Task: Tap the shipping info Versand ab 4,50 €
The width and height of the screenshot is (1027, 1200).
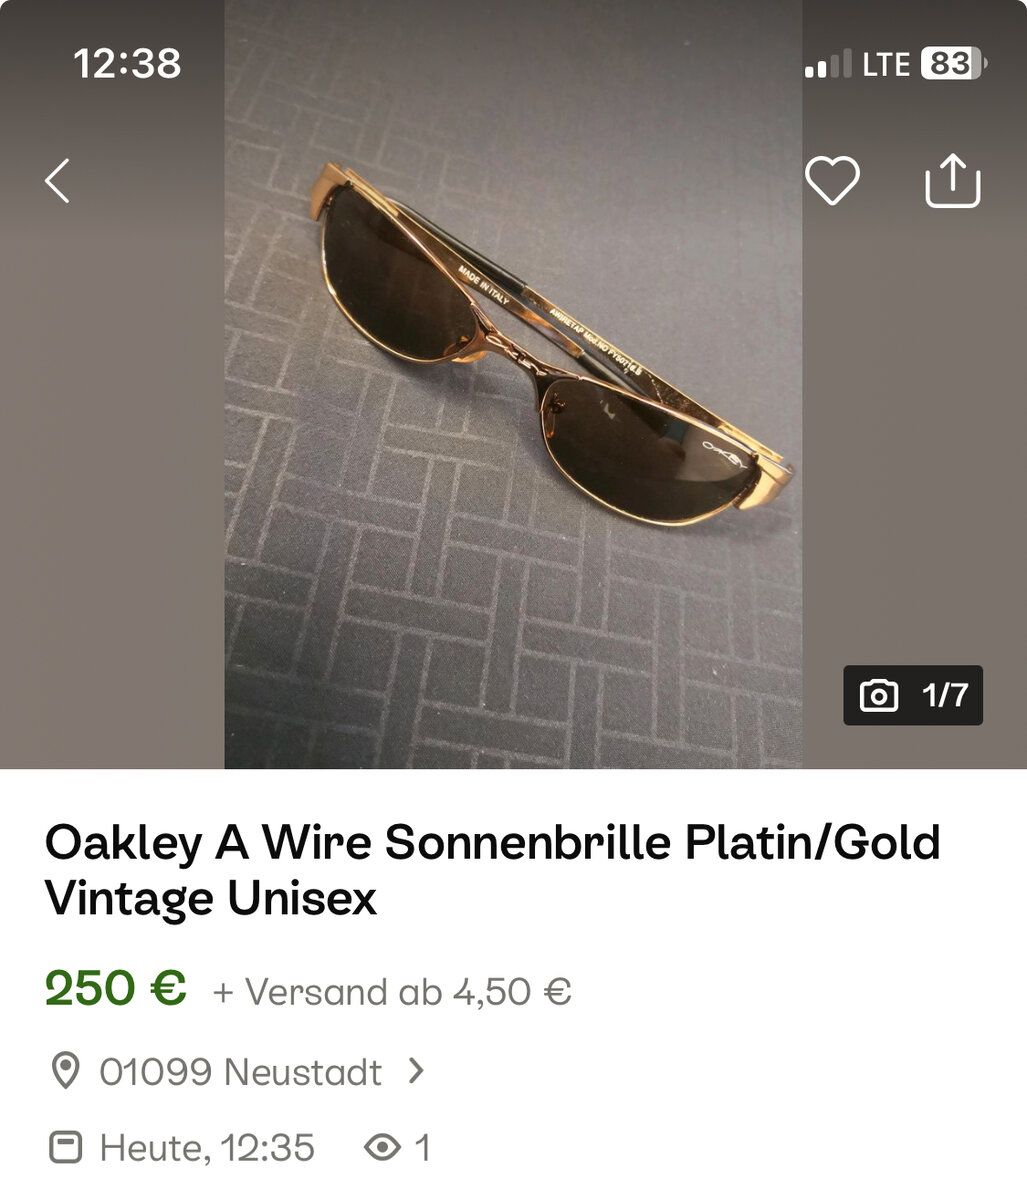Action: pos(392,992)
